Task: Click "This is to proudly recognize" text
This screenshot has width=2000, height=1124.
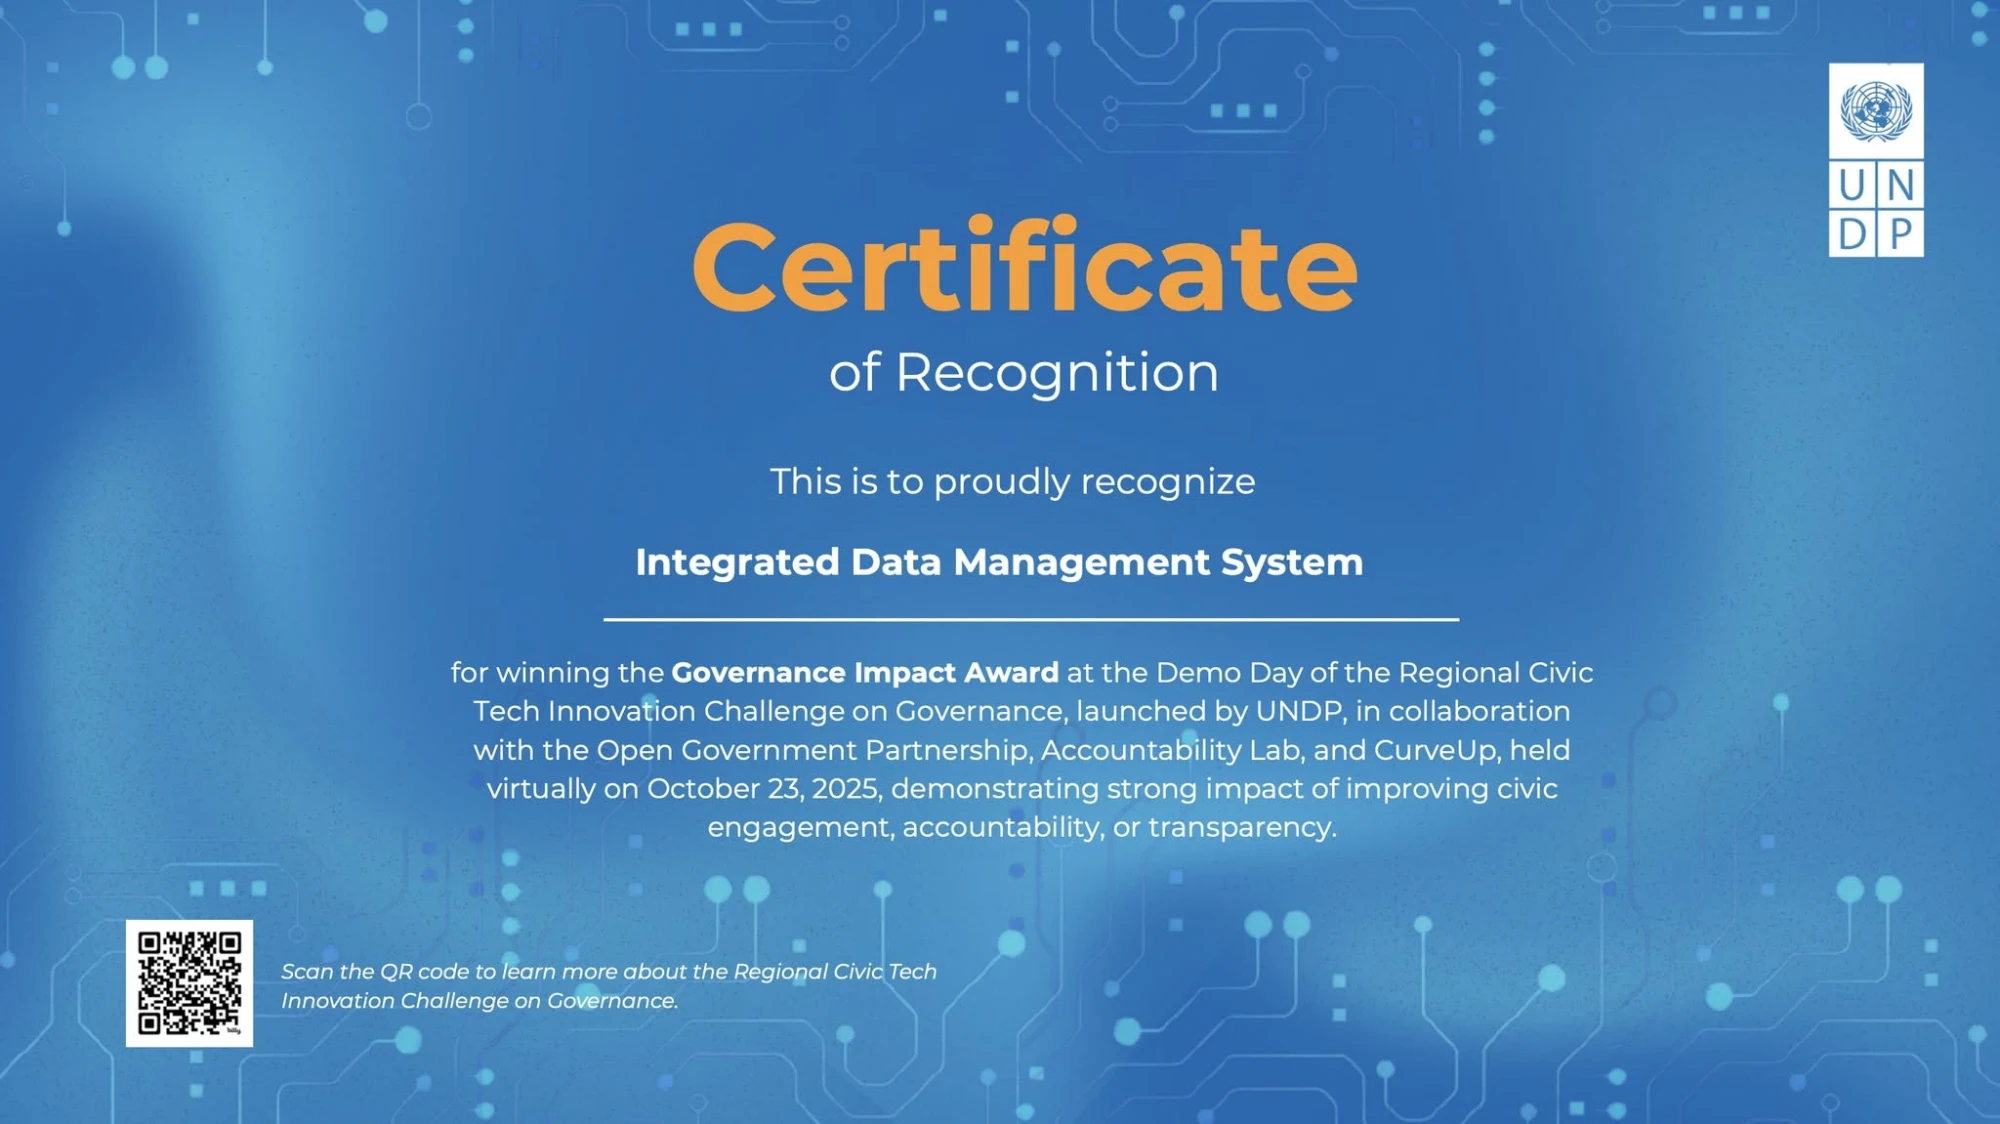Action: click(1012, 483)
